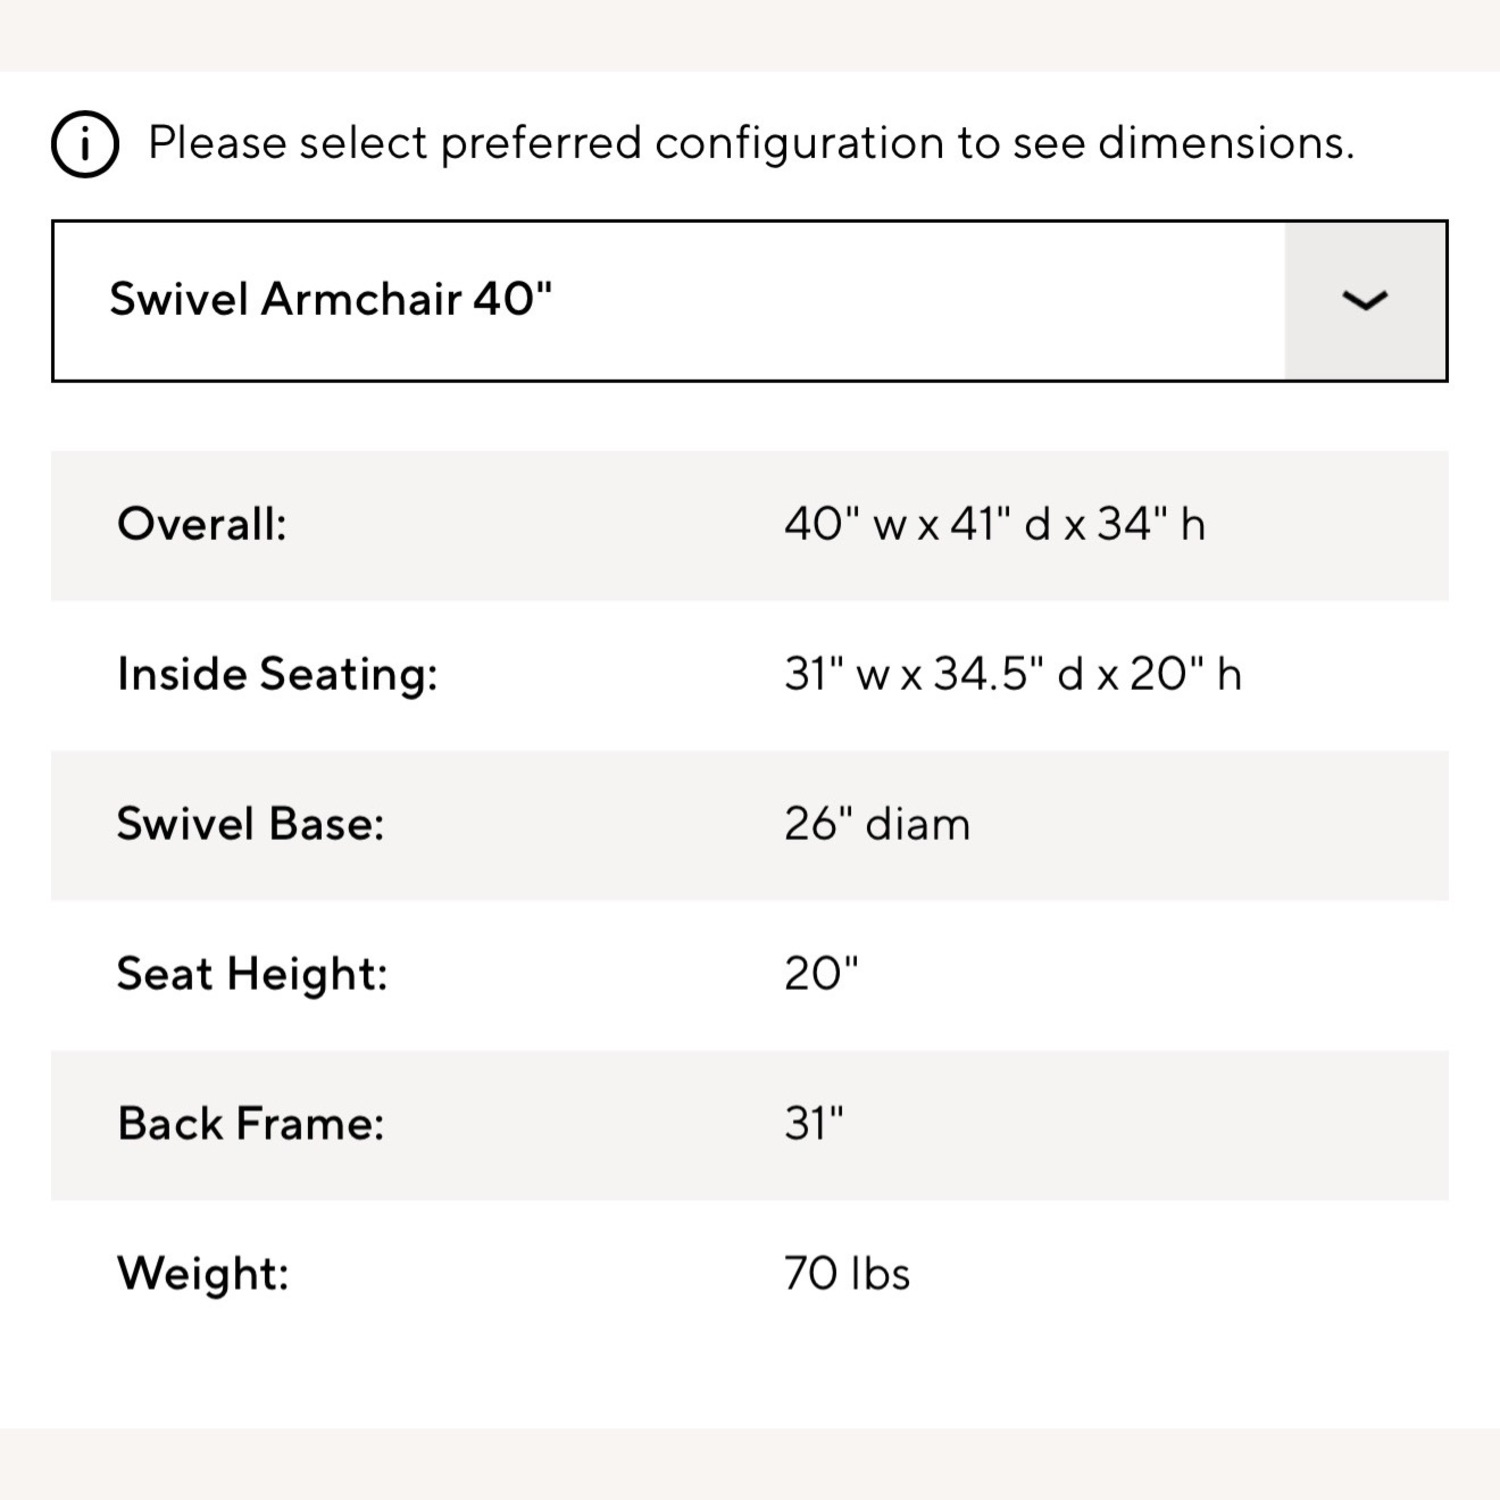Click the info circle icon

tap(85, 144)
